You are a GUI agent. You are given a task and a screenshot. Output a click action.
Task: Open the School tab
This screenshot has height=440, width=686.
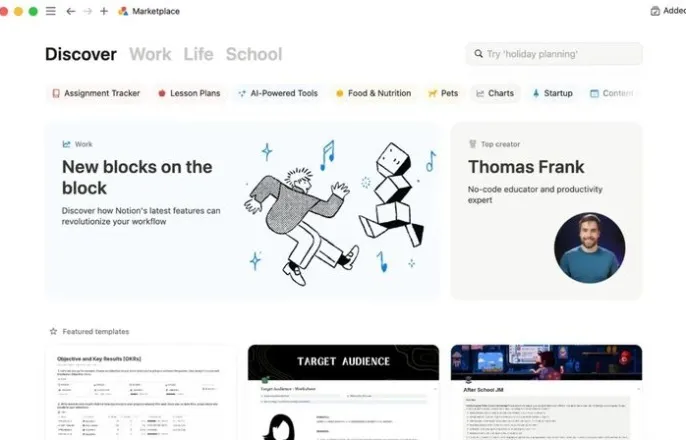[254, 54]
